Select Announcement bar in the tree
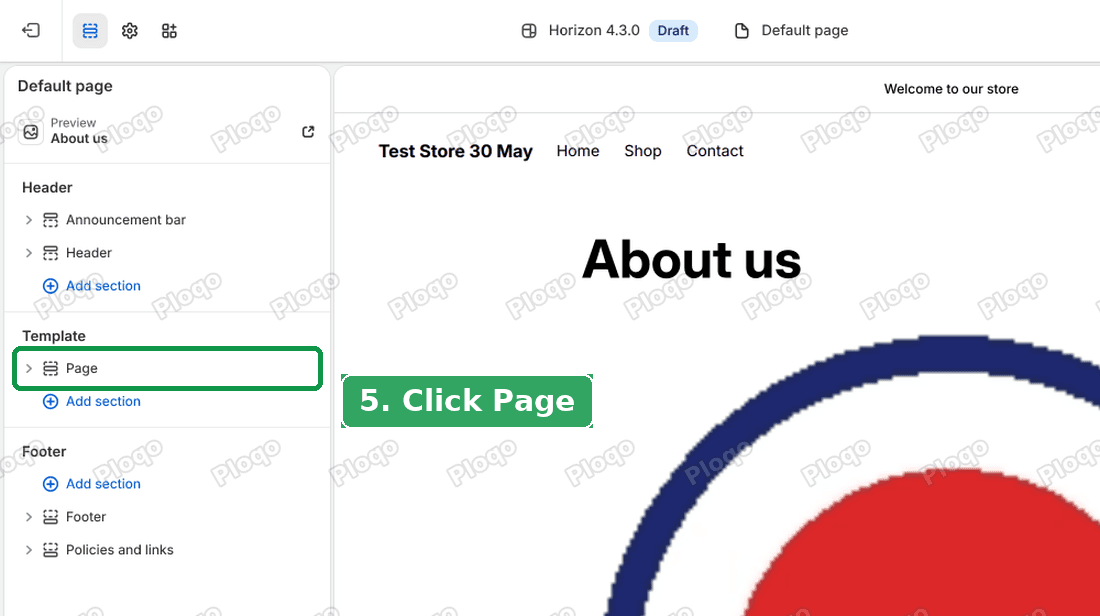 click(126, 220)
